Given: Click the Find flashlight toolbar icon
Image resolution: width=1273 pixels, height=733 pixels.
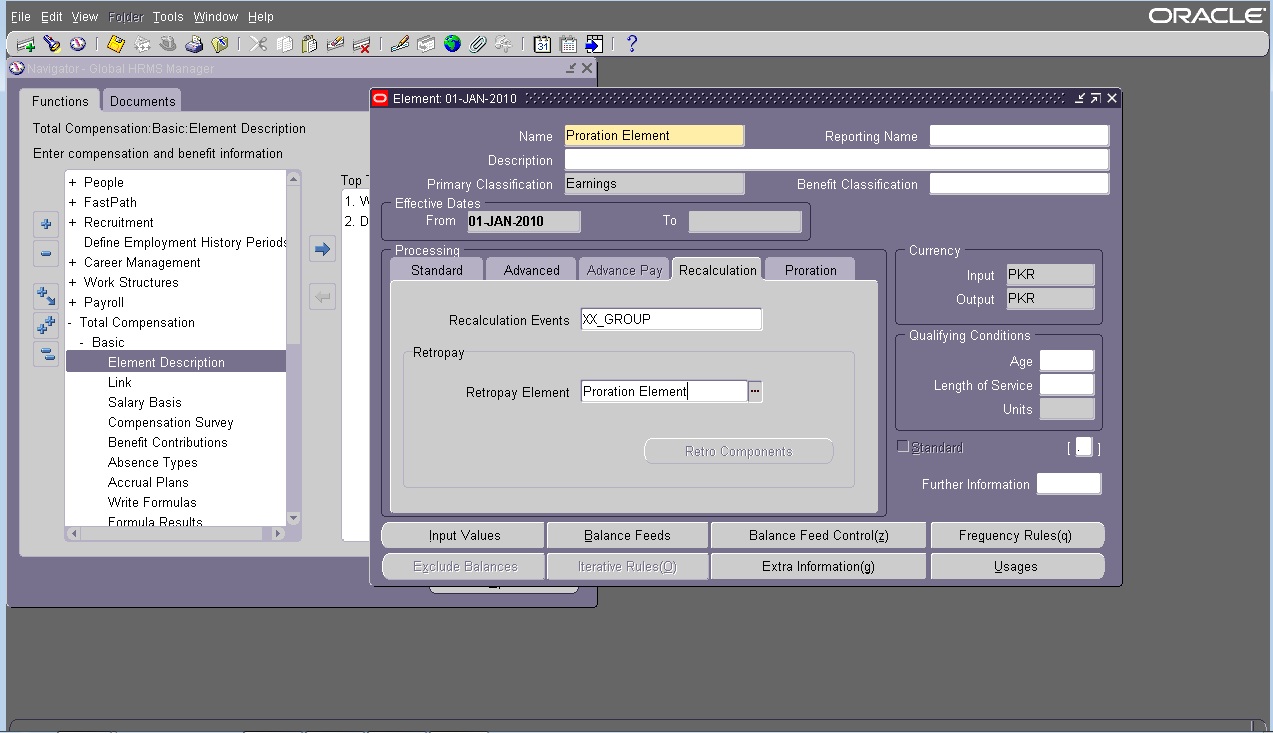Looking at the screenshot, I should click(x=52, y=44).
